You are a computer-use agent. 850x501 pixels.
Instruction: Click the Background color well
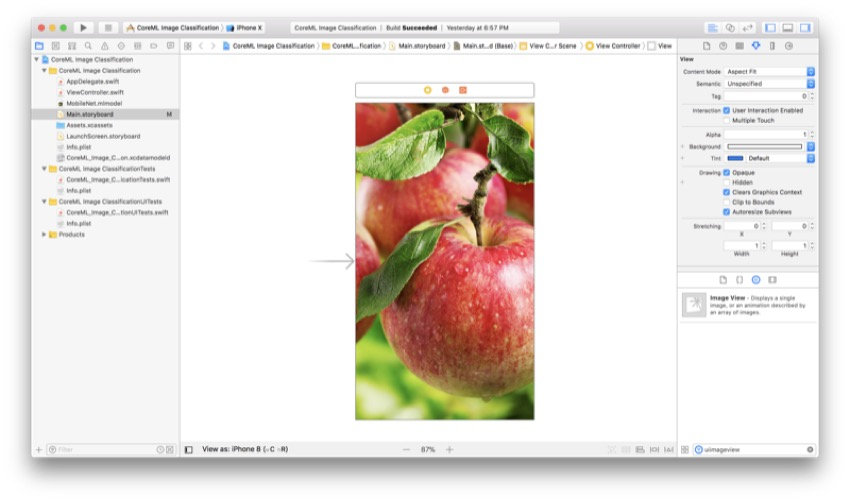pyautogui.click(x=764, y=146)
